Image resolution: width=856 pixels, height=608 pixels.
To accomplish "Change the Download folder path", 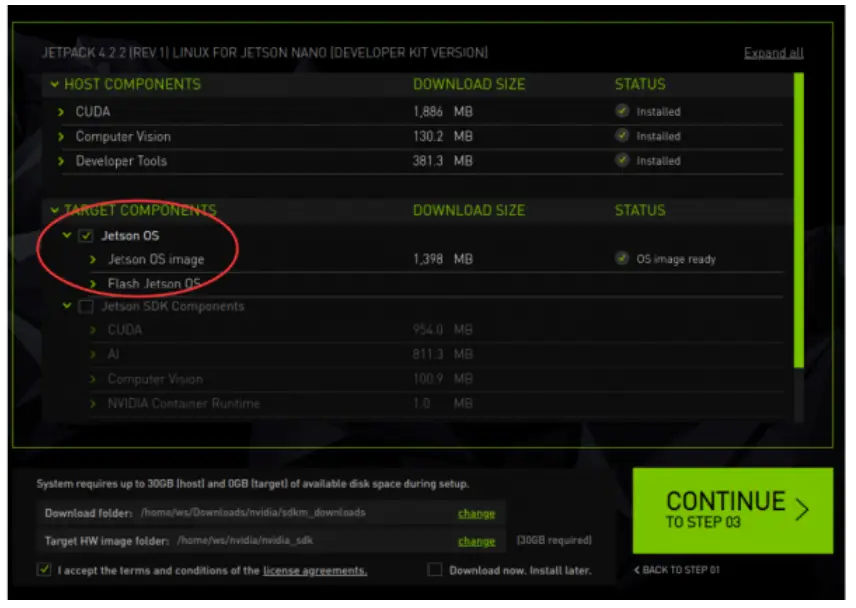I will pos(476,514).
